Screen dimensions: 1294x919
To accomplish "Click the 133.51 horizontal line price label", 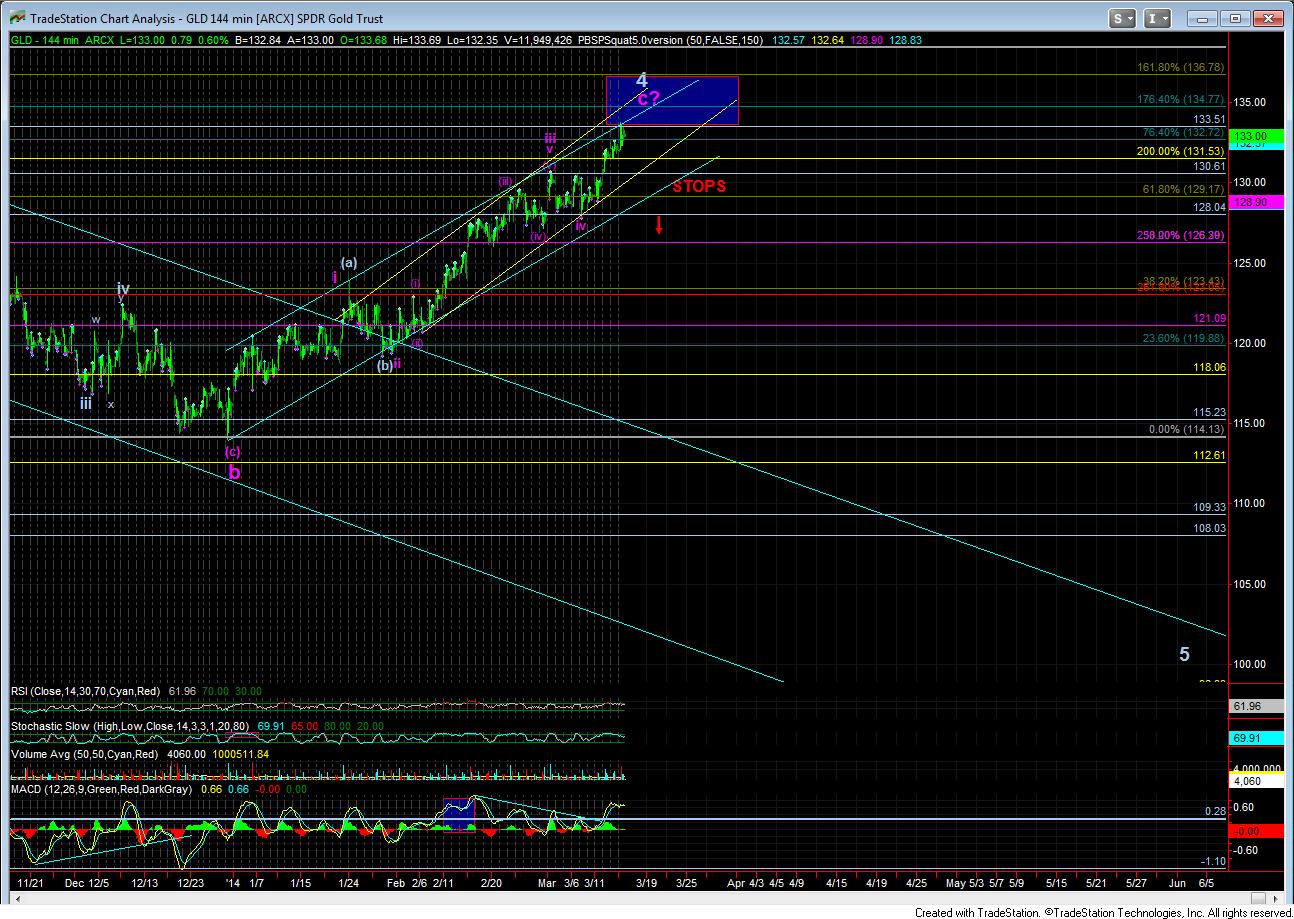I will 1210,118.
